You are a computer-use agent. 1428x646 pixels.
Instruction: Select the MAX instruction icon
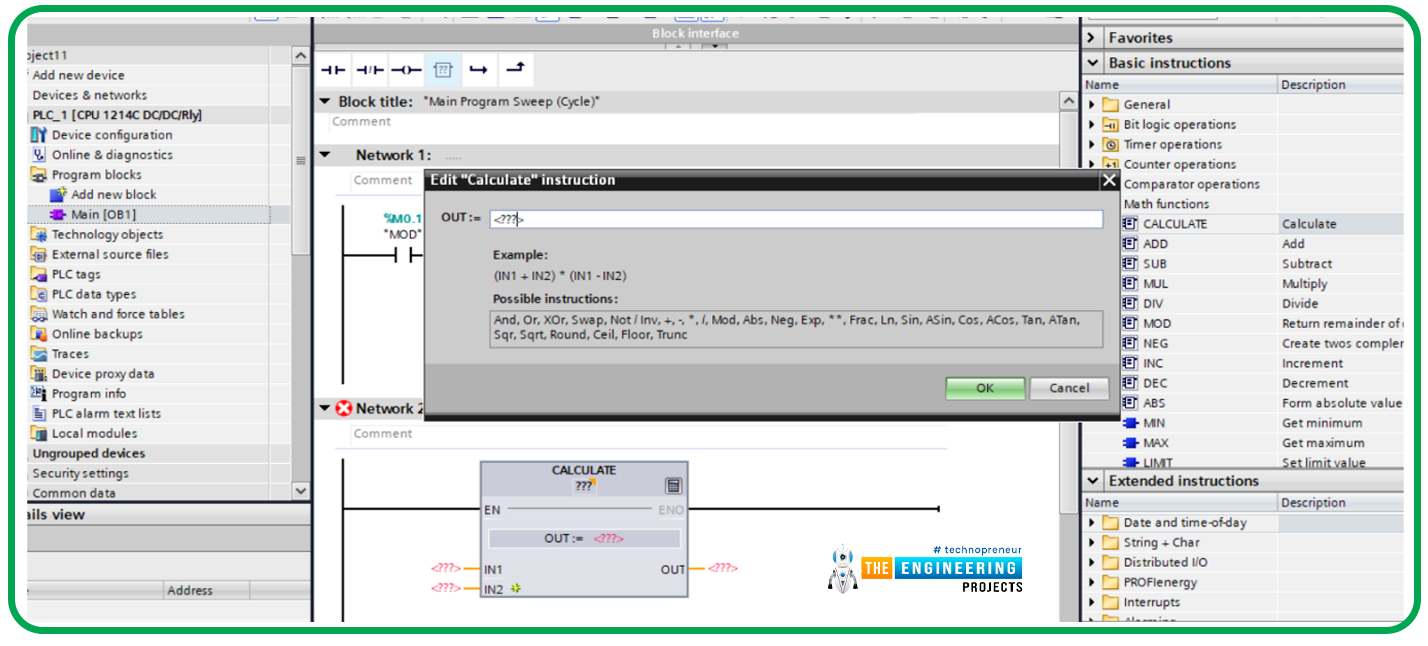click(x=1131, y=443)
